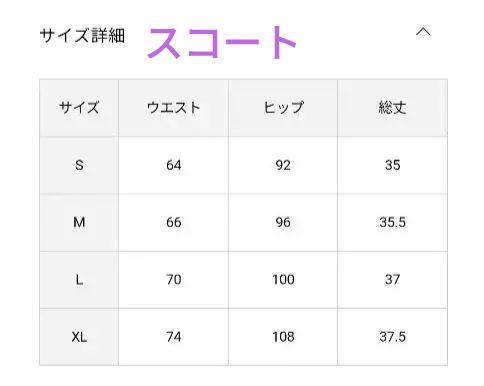484x386 pixels.
Task: Collapse the size details chevron
Action: [423, 32]
